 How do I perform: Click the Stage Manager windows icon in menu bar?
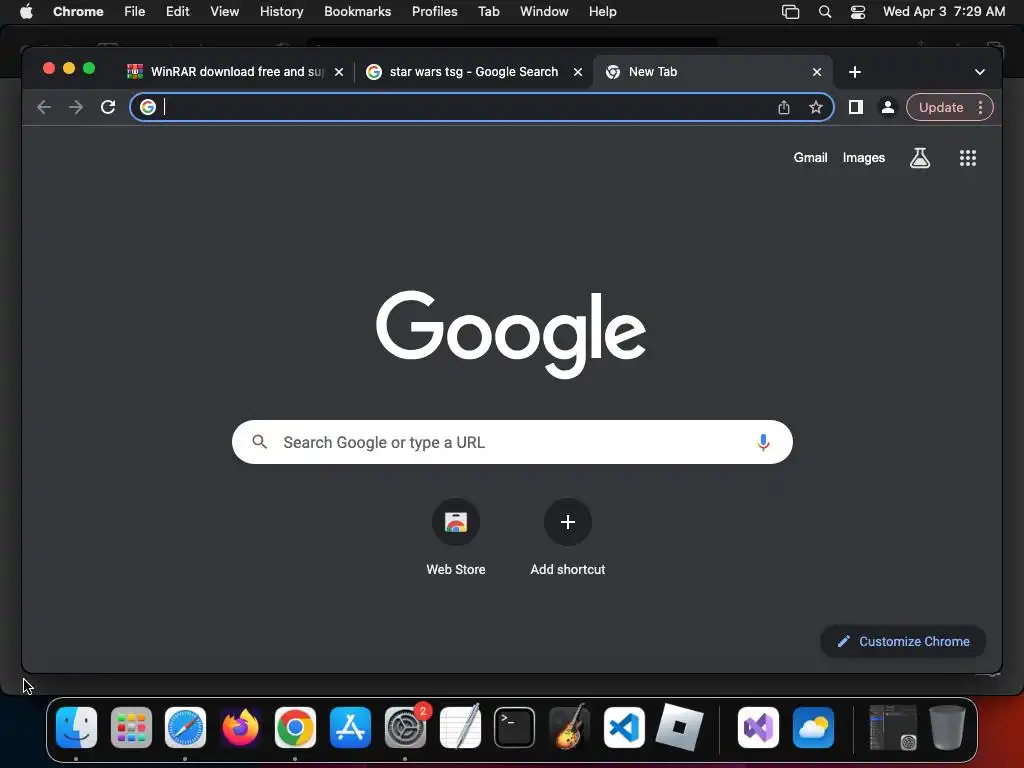(790, 12)
